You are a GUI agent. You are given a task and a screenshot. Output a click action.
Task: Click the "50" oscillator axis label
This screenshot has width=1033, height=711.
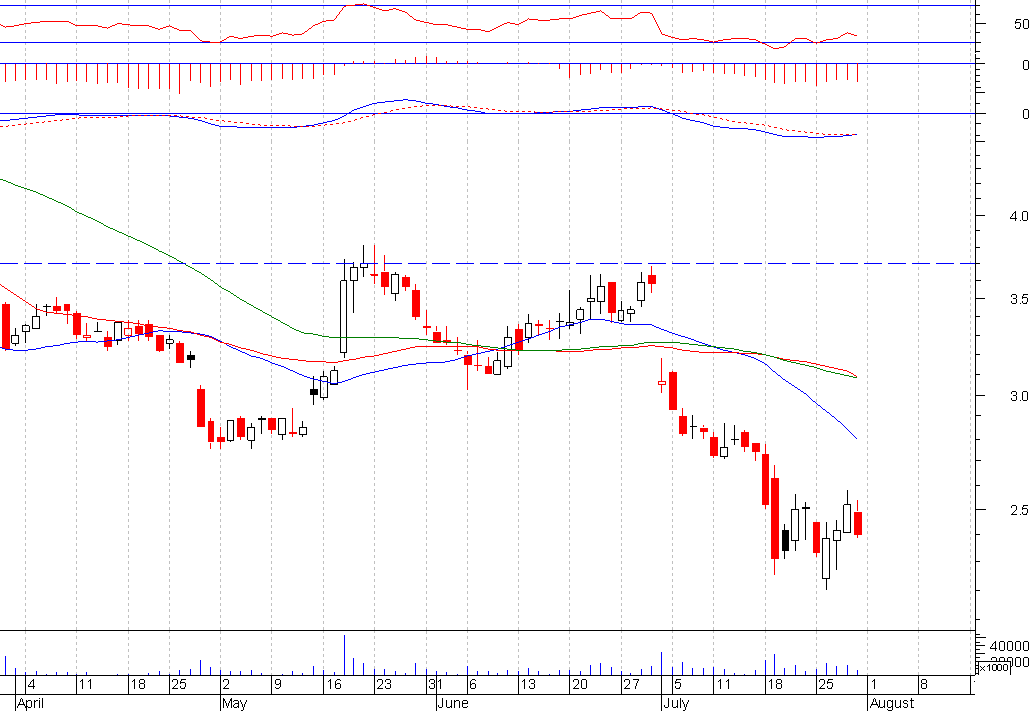pyautogui.click(x=1022, y=24)
